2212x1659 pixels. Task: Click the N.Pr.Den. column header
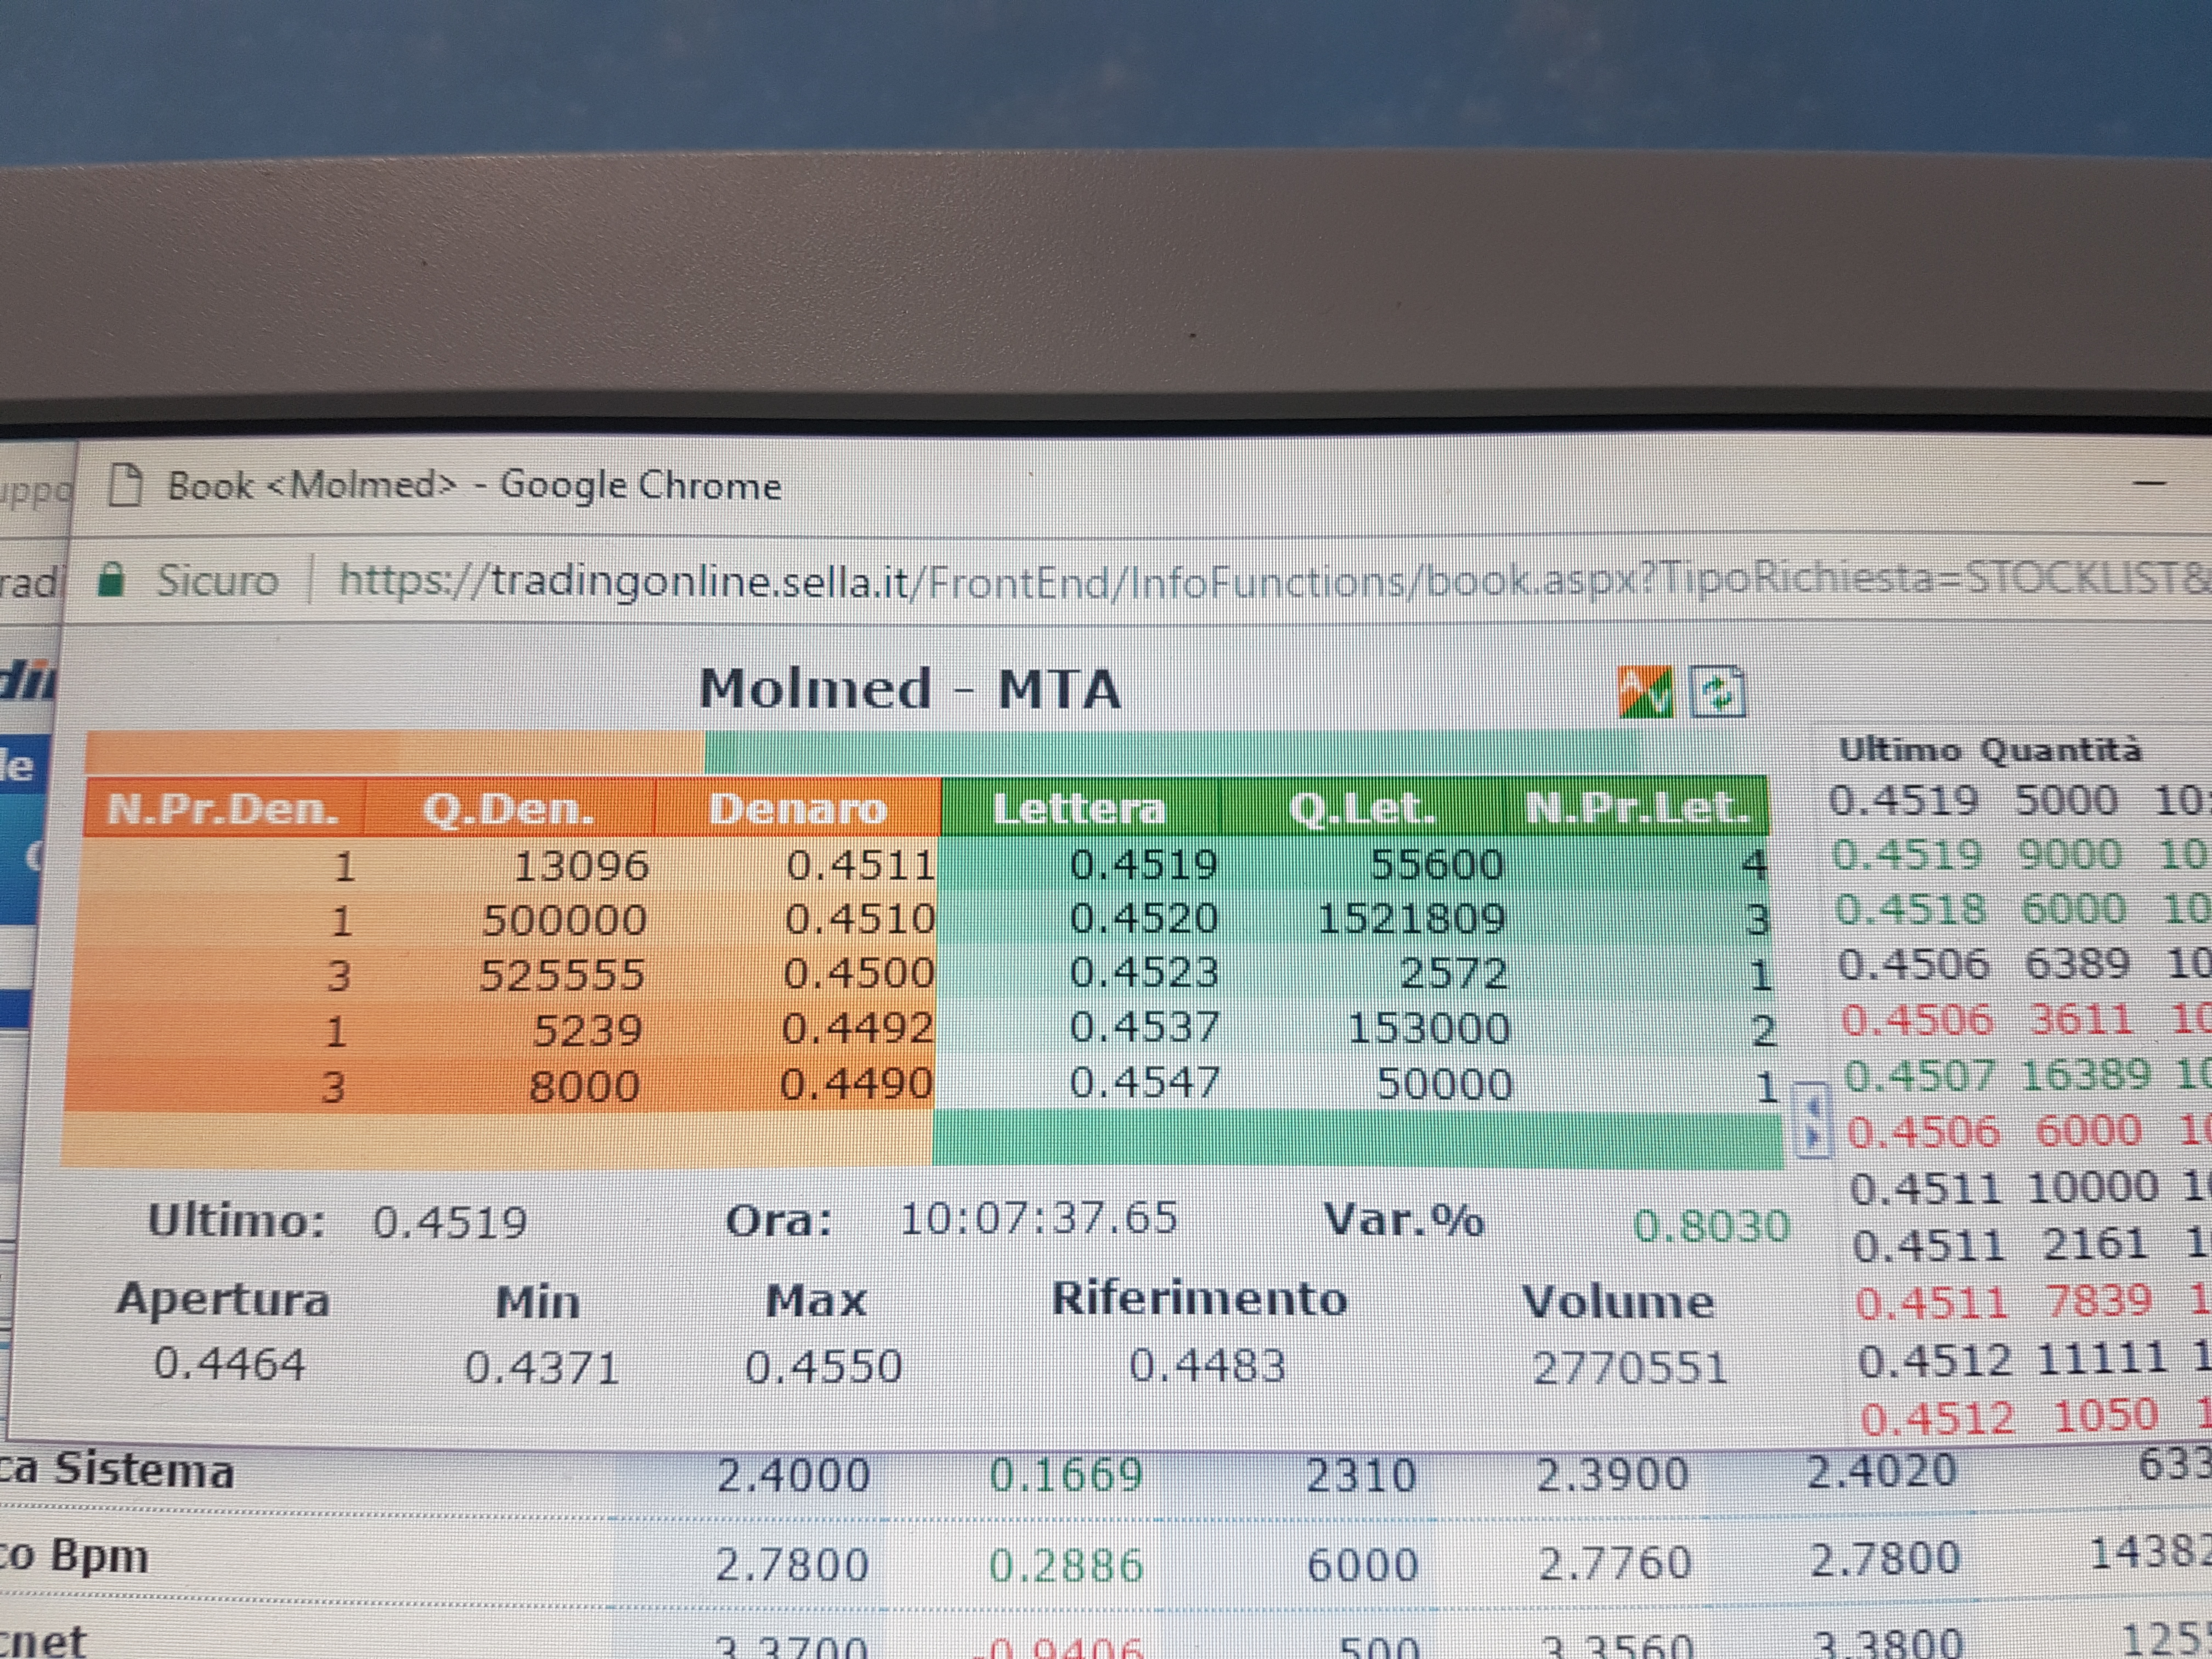pos(223,808)
